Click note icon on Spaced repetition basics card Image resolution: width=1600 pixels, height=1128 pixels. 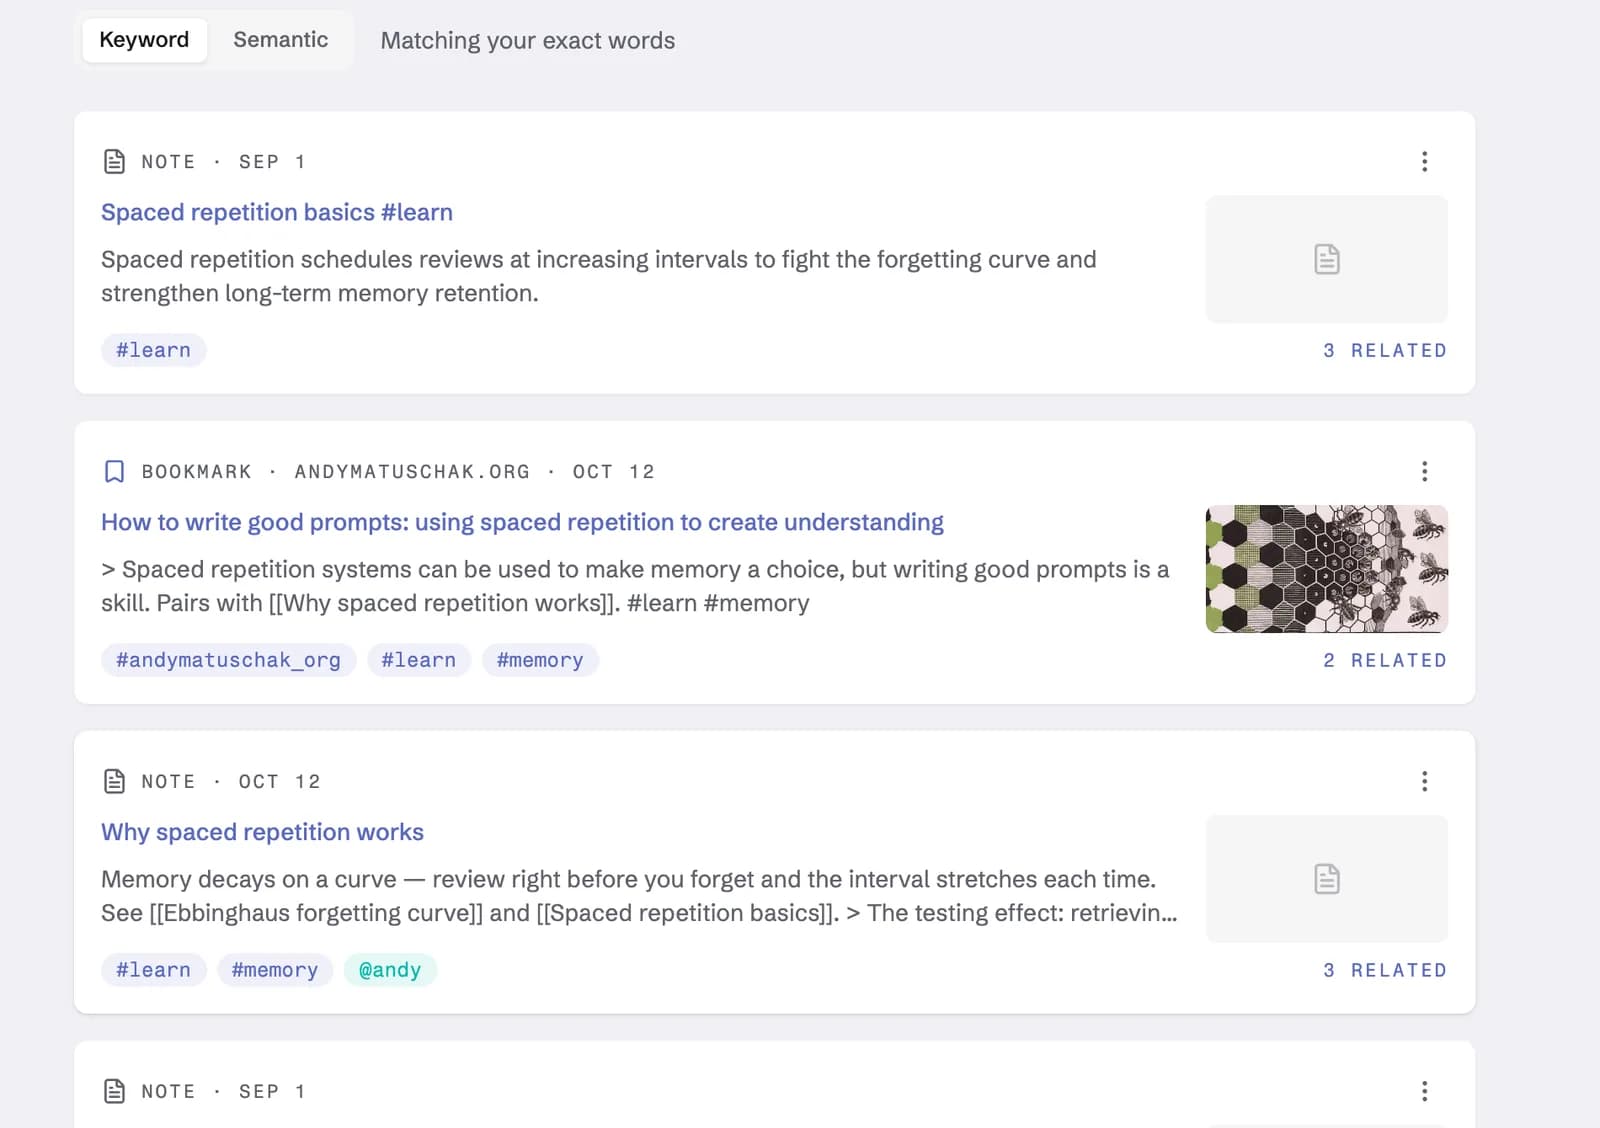[115, 162]
